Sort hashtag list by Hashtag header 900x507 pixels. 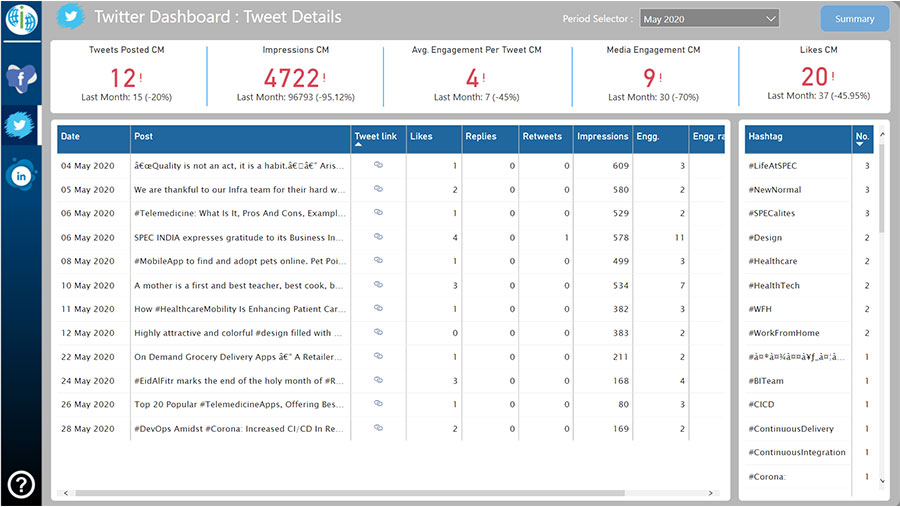[798, 139]
